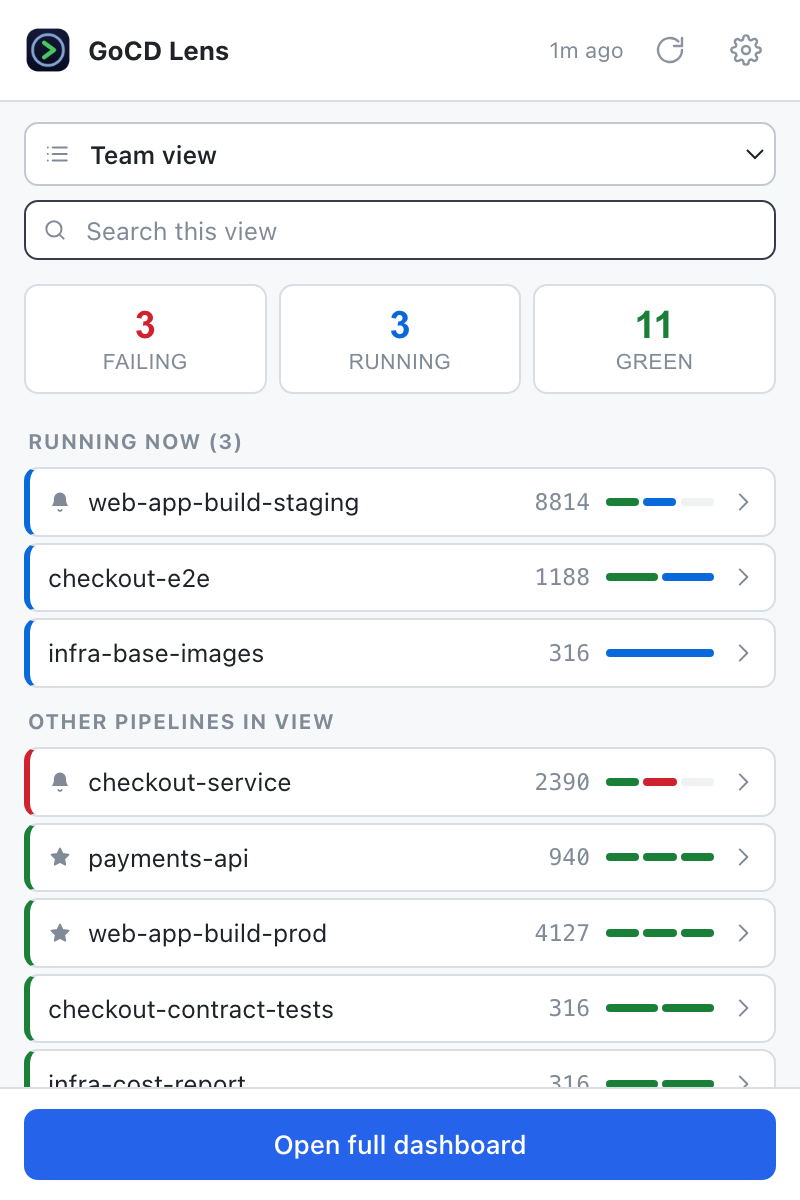Viewport: 800px width, 1200px height.
Task: Select the payments-api pipeline name
Action: (168, 857)
